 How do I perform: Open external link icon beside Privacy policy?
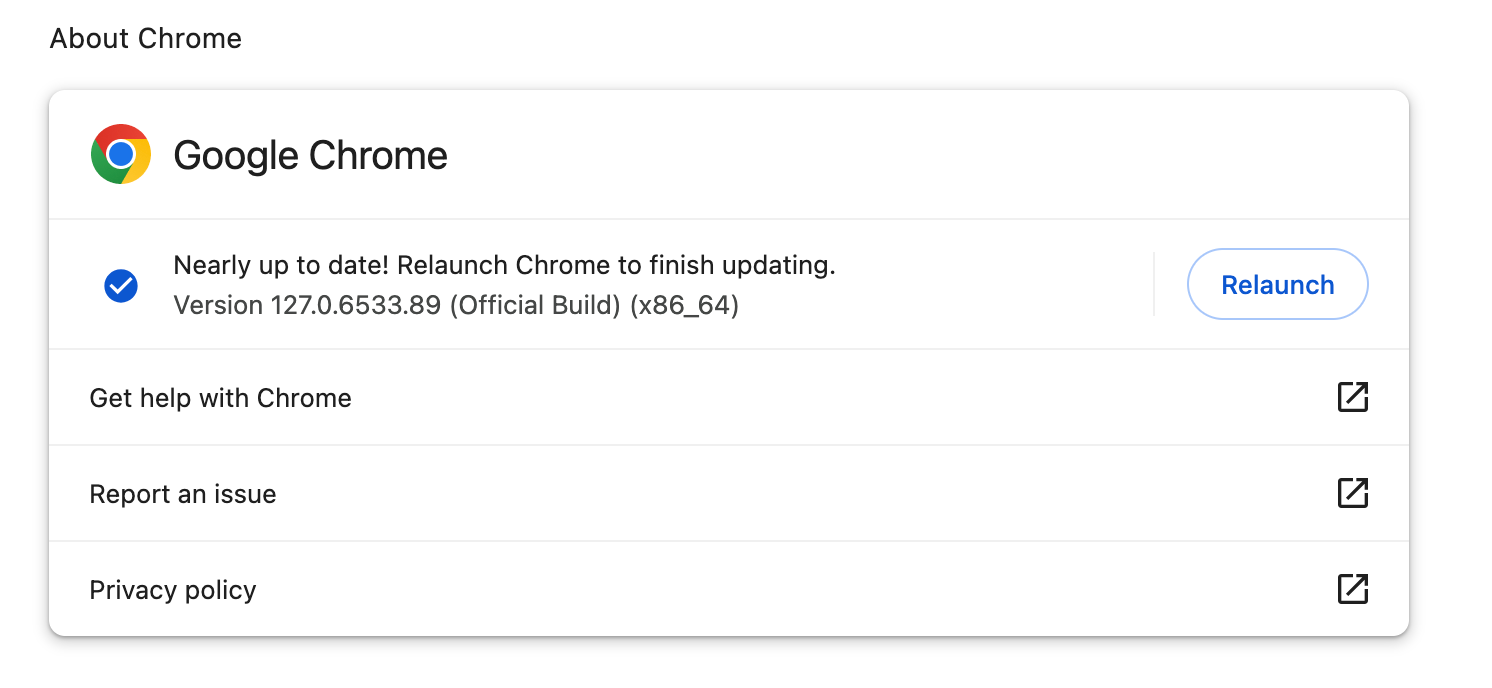click(1352, 589)
